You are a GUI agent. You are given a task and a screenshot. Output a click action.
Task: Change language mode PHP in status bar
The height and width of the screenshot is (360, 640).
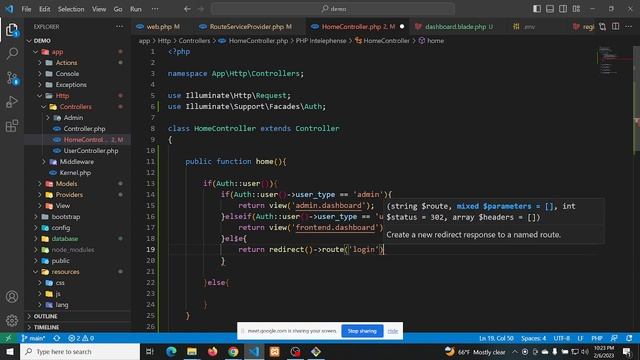[597, 338]
